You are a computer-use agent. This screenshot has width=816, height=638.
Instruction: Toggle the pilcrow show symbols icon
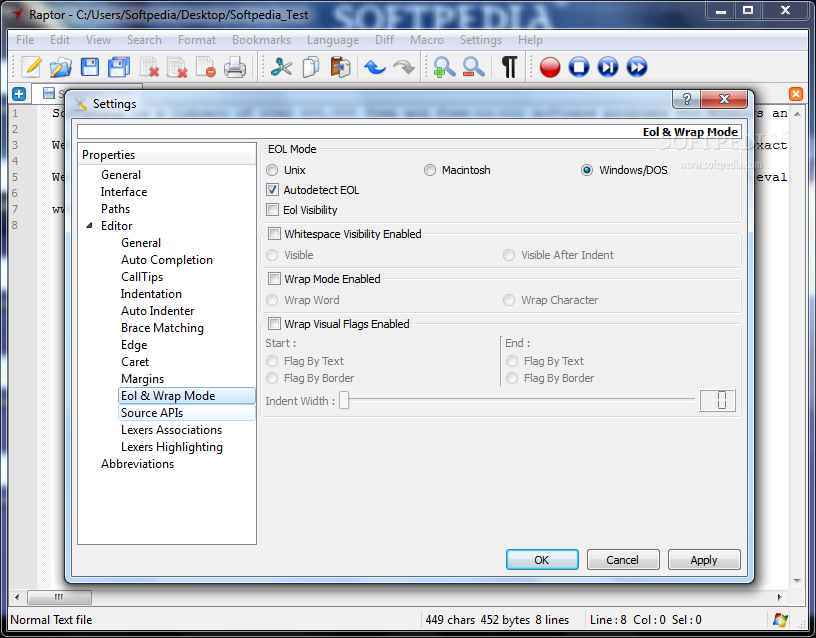point(509,67)
